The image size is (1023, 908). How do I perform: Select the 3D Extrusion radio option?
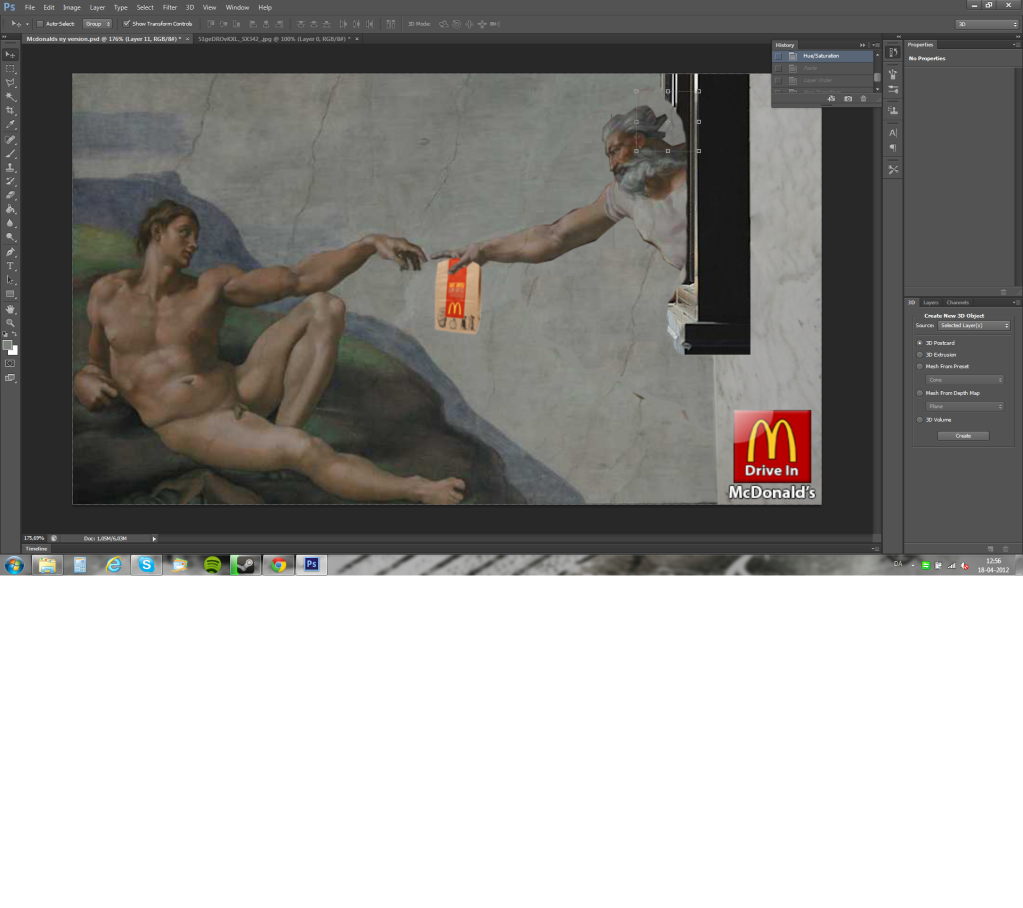pyautogui.click(x=920, y=355)
